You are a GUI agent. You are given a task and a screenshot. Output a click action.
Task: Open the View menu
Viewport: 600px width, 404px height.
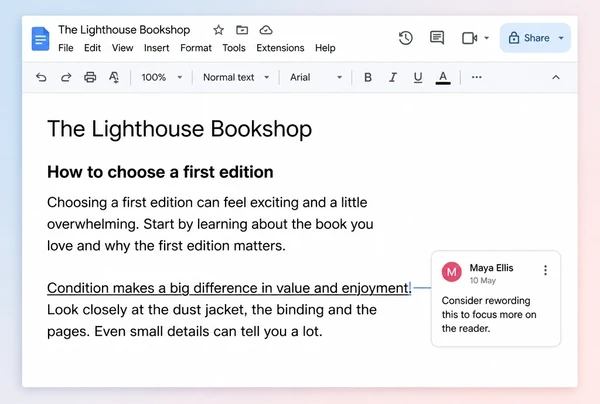[x=122, y=48]
